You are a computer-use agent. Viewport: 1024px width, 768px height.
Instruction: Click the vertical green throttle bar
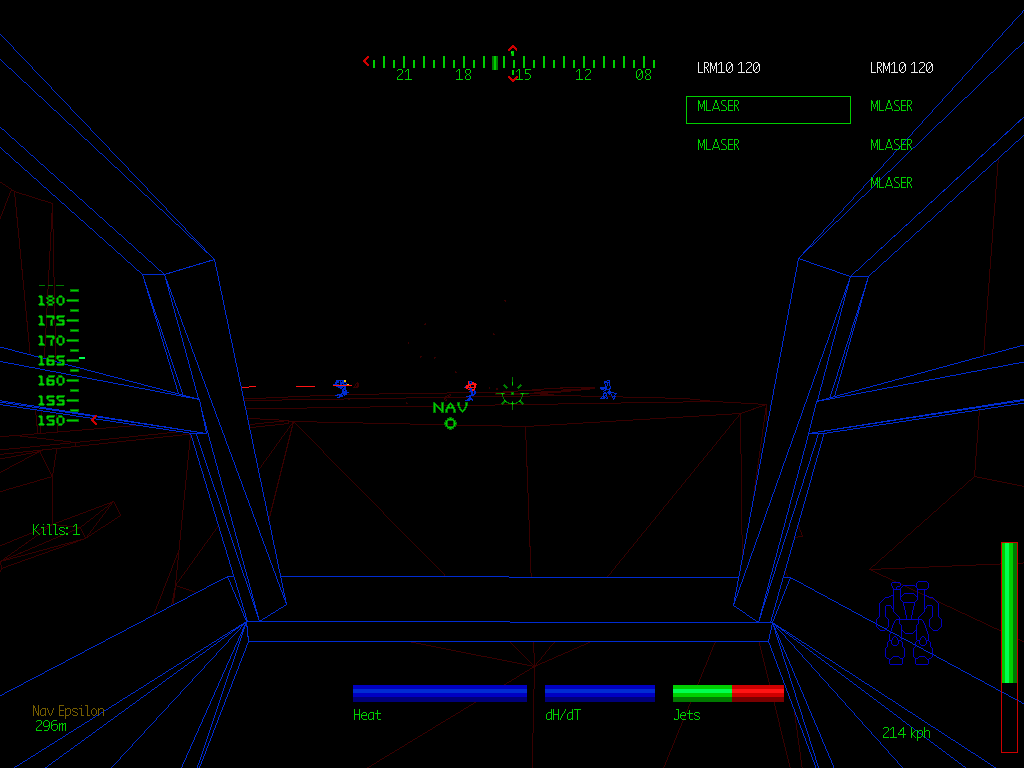pos(1009,612)
